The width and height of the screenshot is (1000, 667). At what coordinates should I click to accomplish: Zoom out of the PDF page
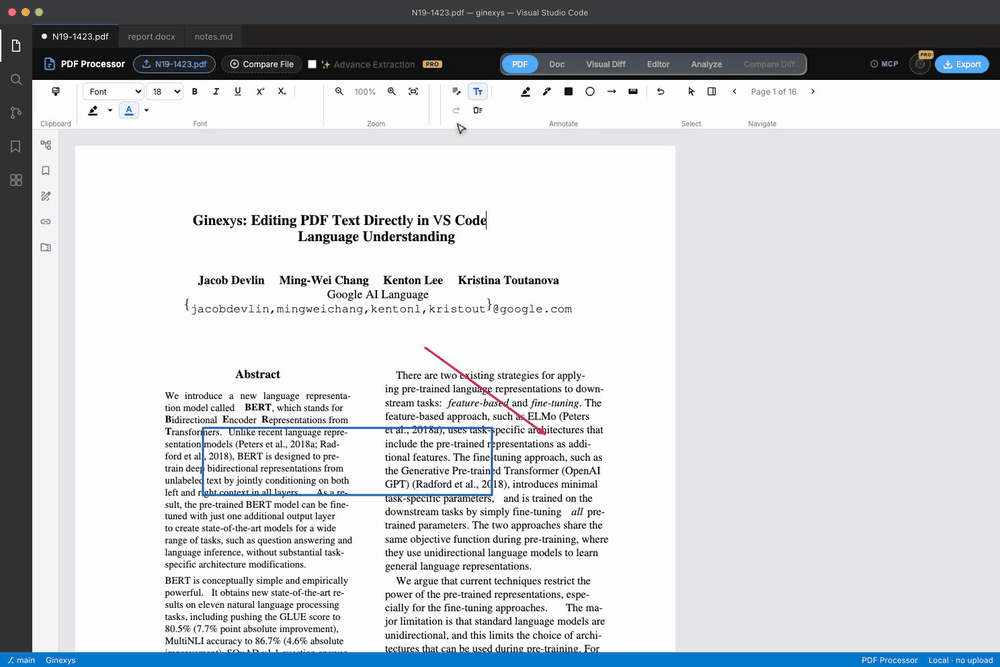tap(339, 91)
